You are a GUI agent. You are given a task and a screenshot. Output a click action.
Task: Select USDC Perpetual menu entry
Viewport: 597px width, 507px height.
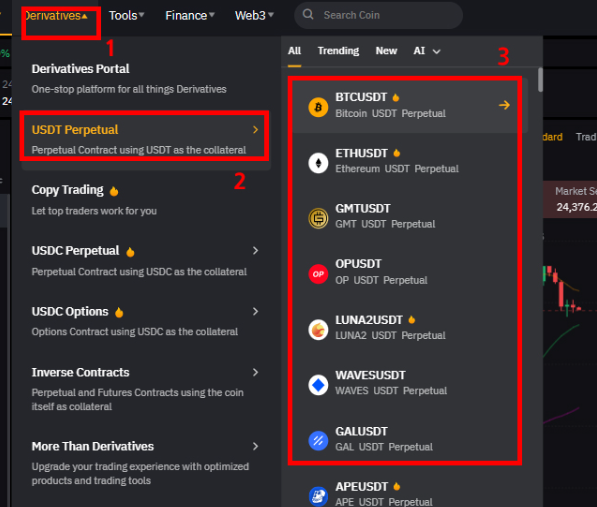(x=146, y=261)
